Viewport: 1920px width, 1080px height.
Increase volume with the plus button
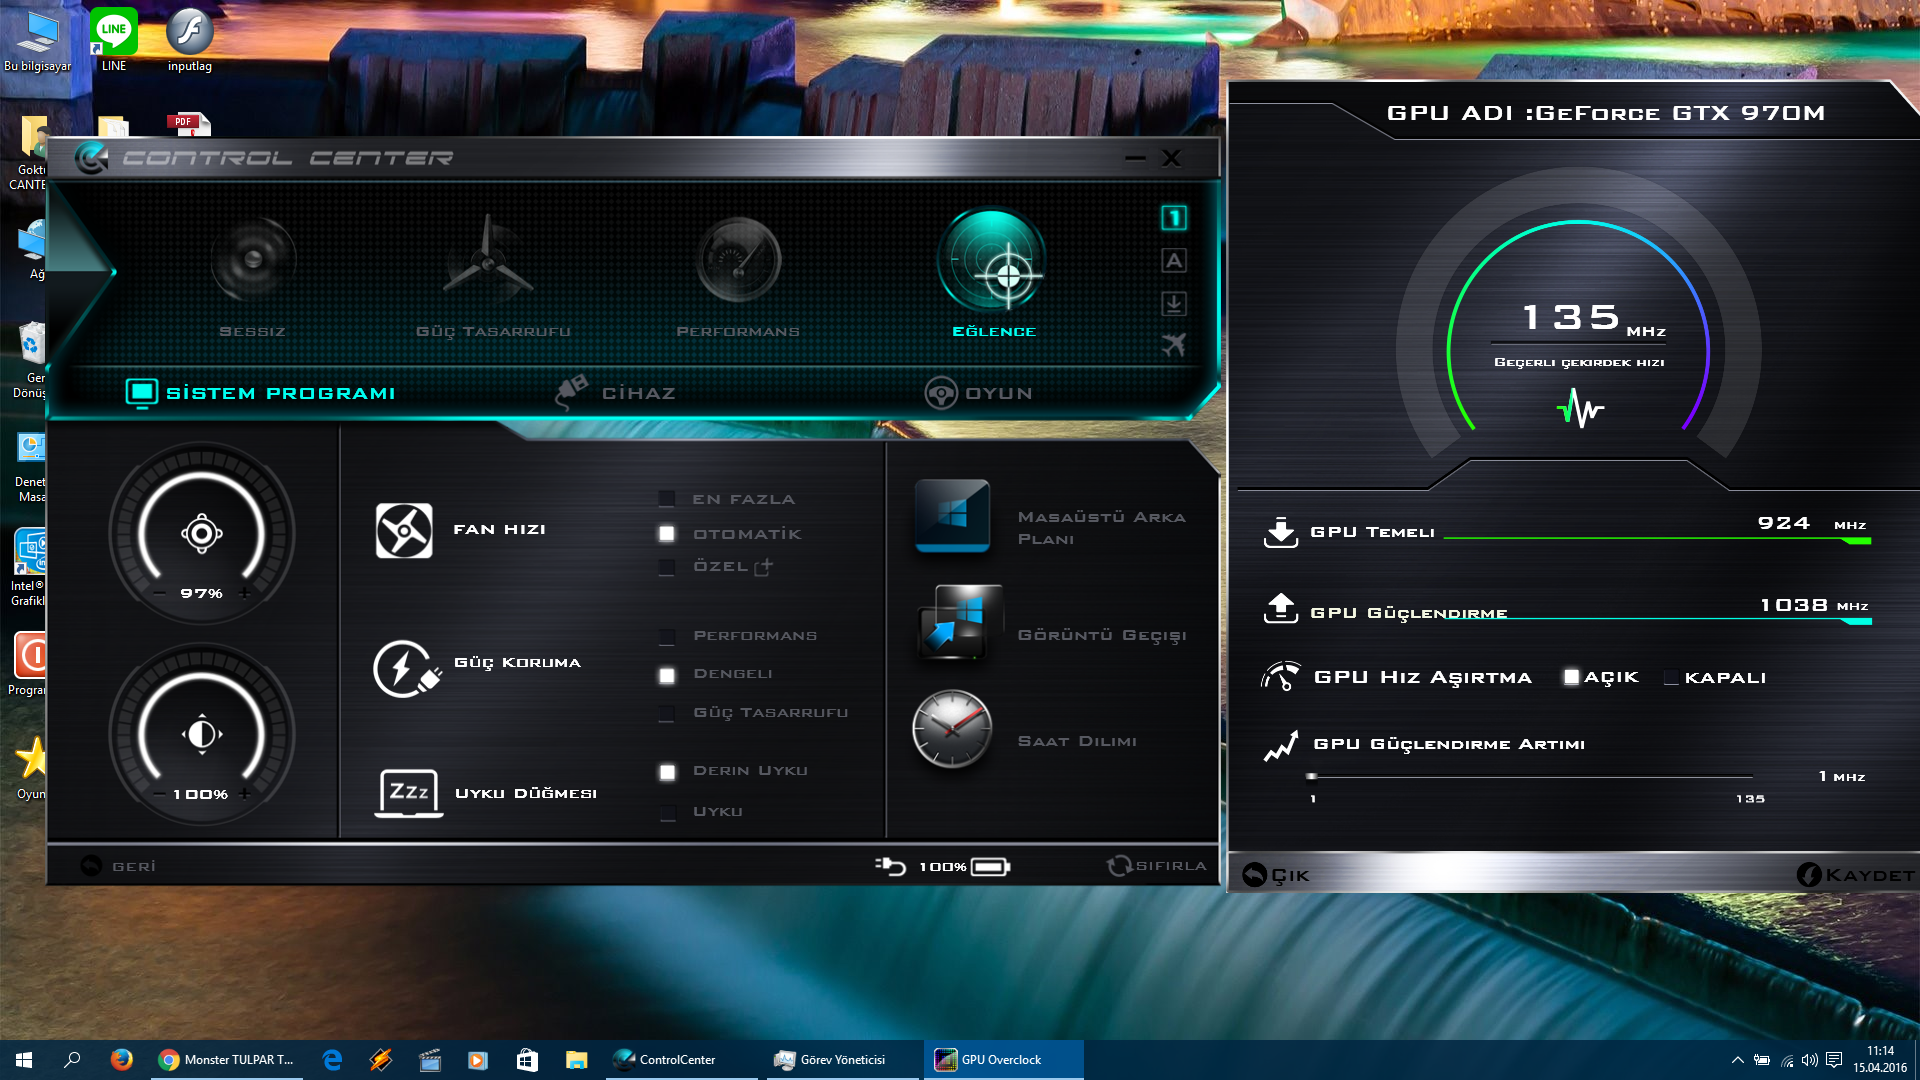point(244,592)
